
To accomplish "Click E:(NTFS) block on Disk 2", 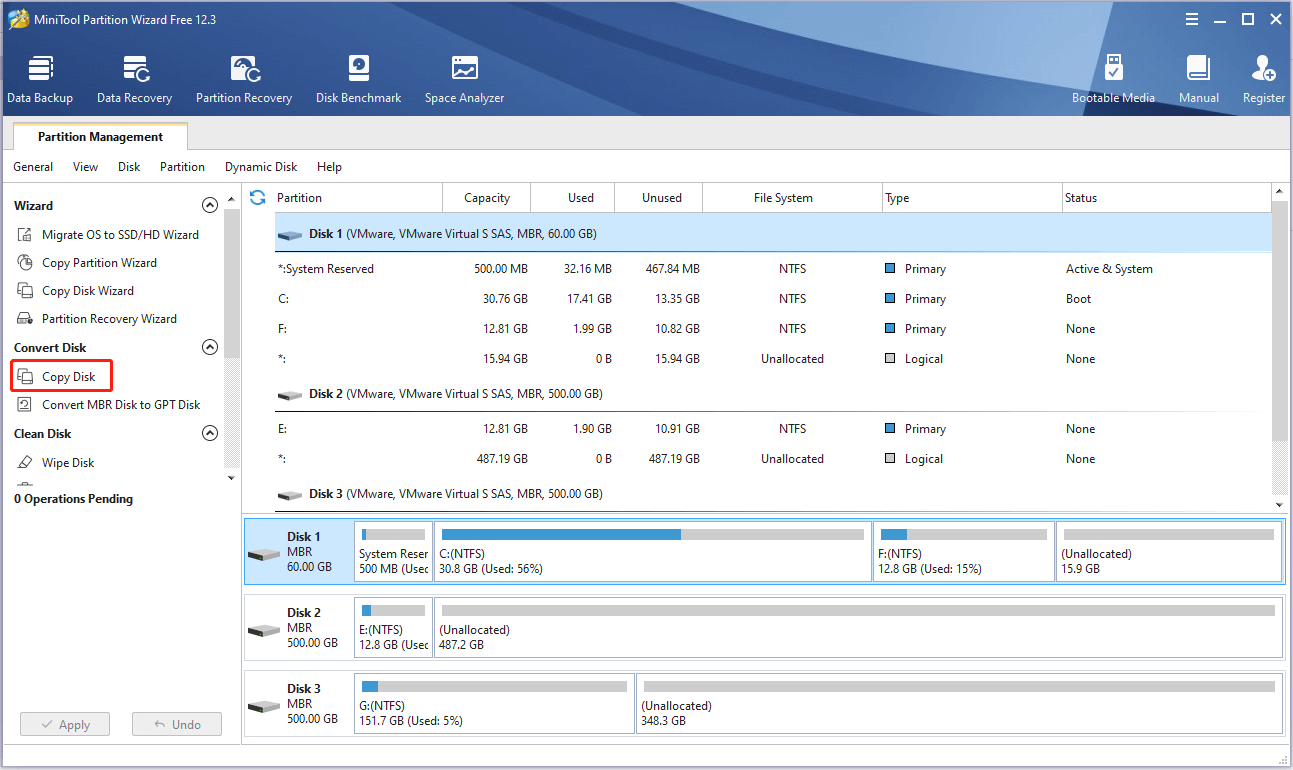I will [x=394, y=627].
